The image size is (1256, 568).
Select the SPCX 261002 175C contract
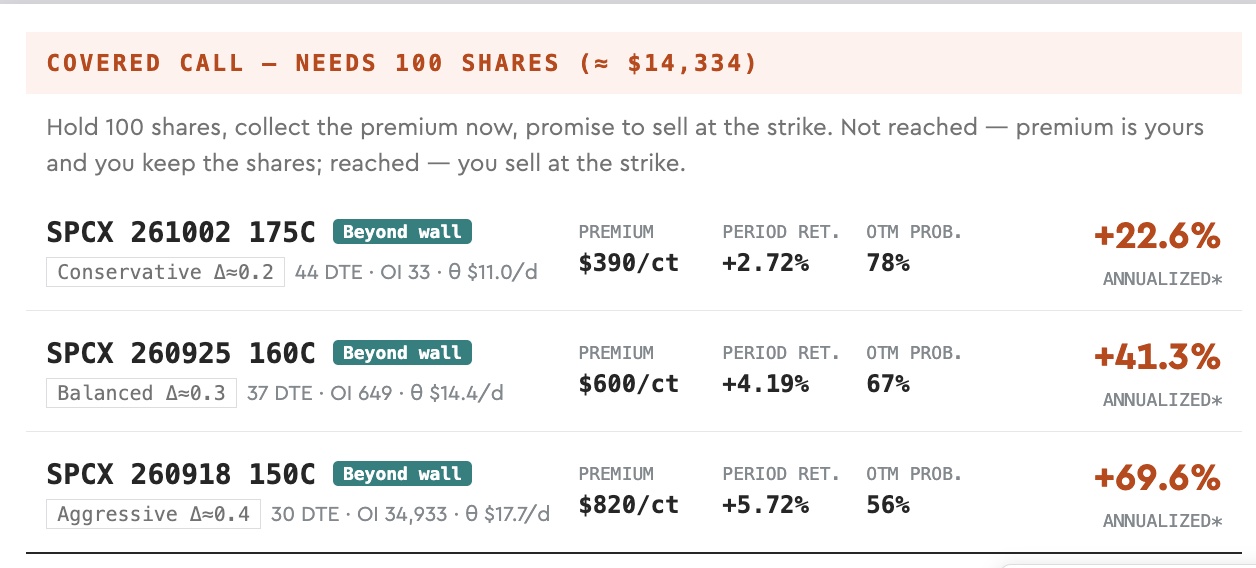pyautogui.click(x=181, y=232)
